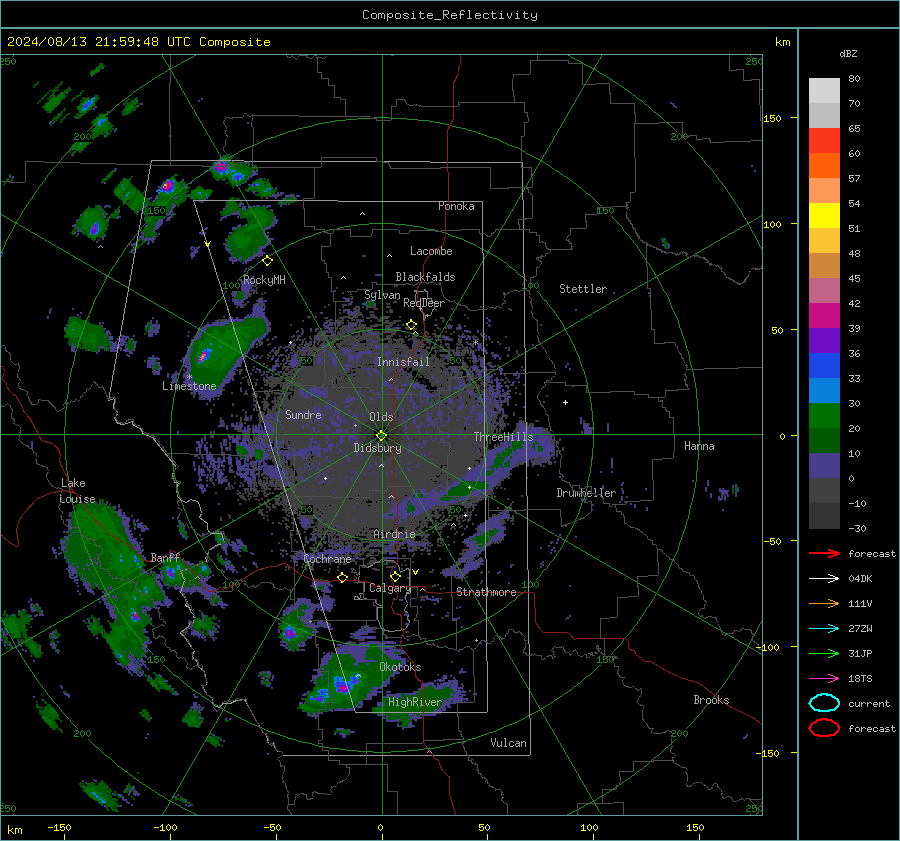Click the Olds city label
This screenshot has width=900, height=841.
381,417
